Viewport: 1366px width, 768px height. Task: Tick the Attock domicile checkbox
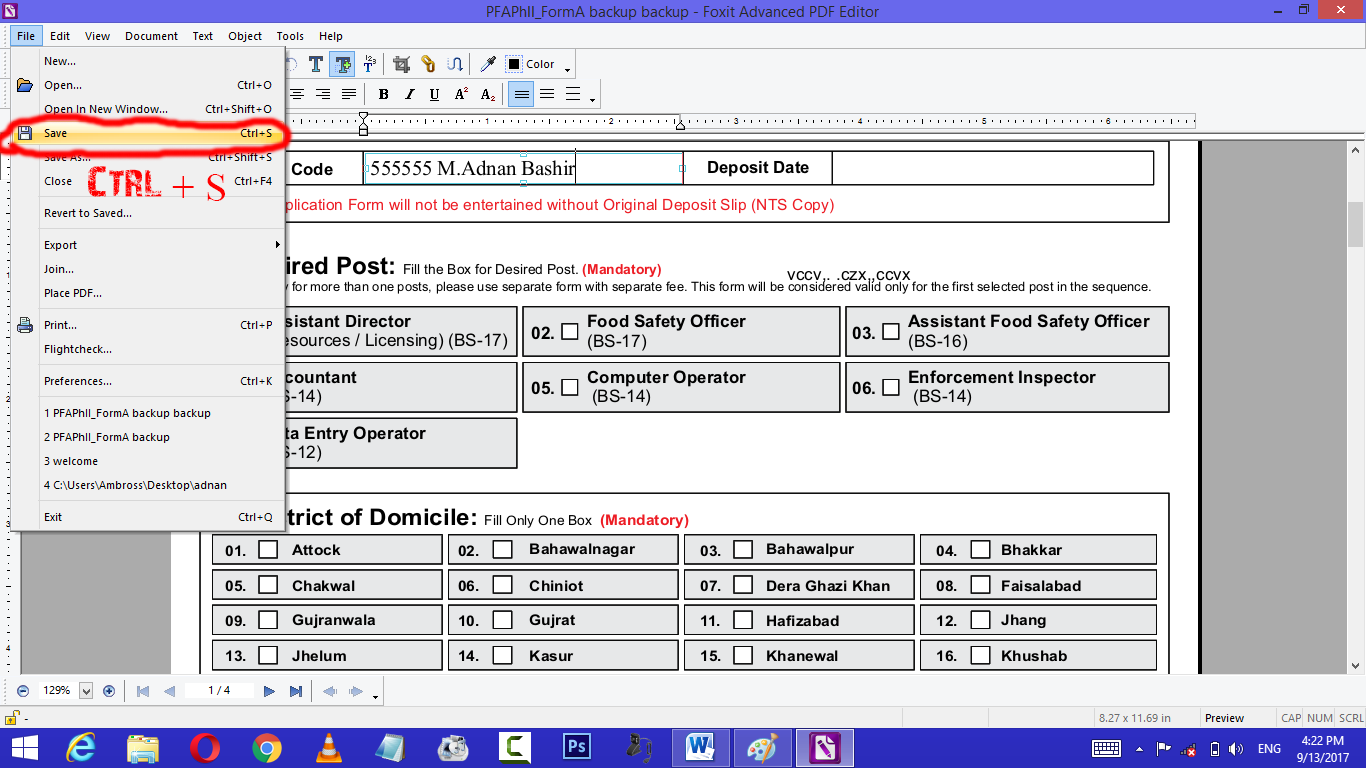(267, 548)
